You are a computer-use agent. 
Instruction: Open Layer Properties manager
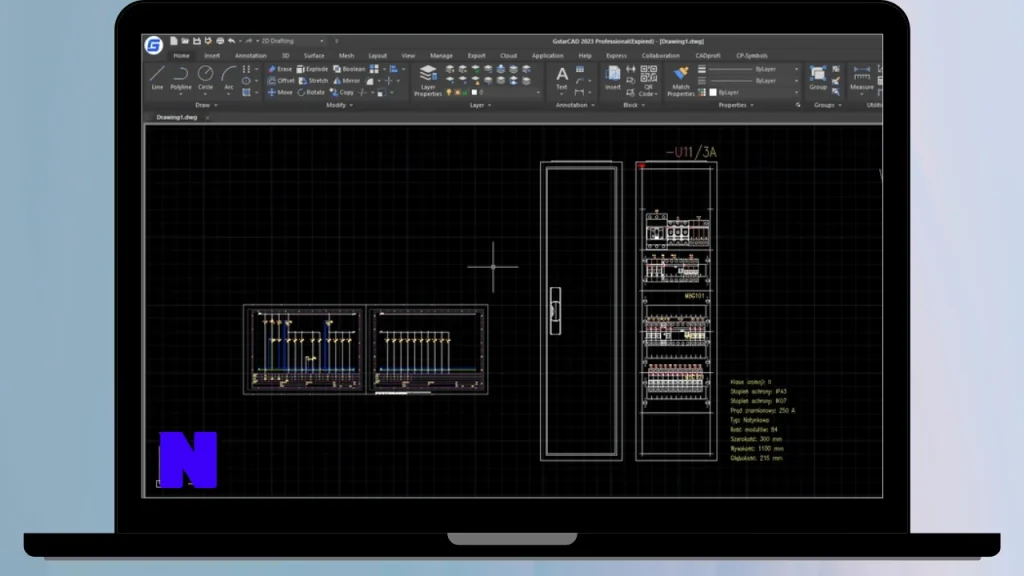coord(428,80)
